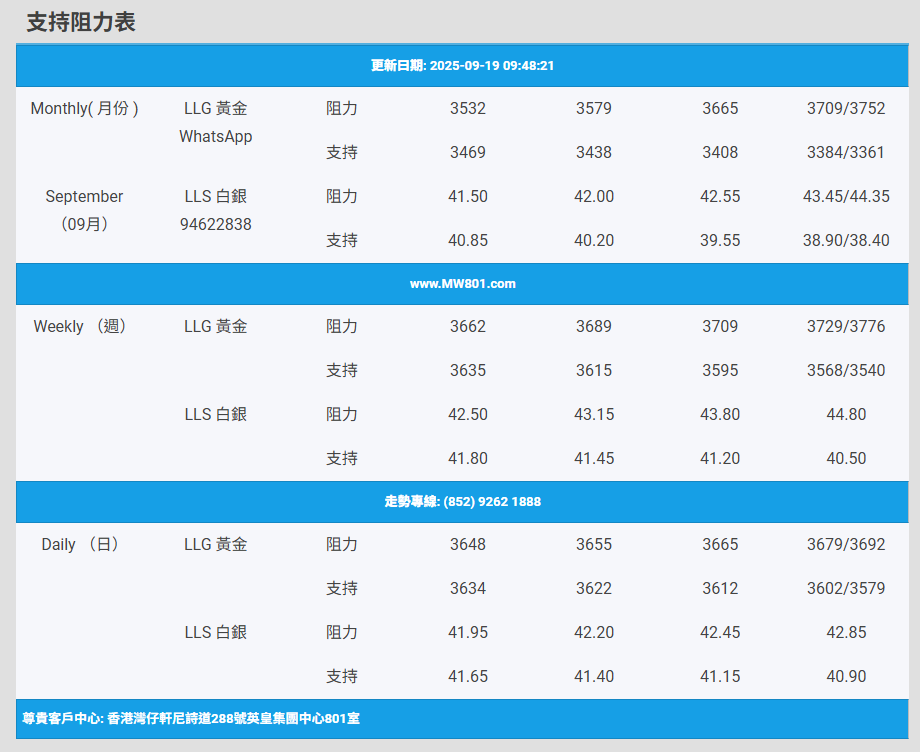Select the Weekly (週) section label
Image resolution: width=920 pixels, height=752 pixels.
(82, 327)
